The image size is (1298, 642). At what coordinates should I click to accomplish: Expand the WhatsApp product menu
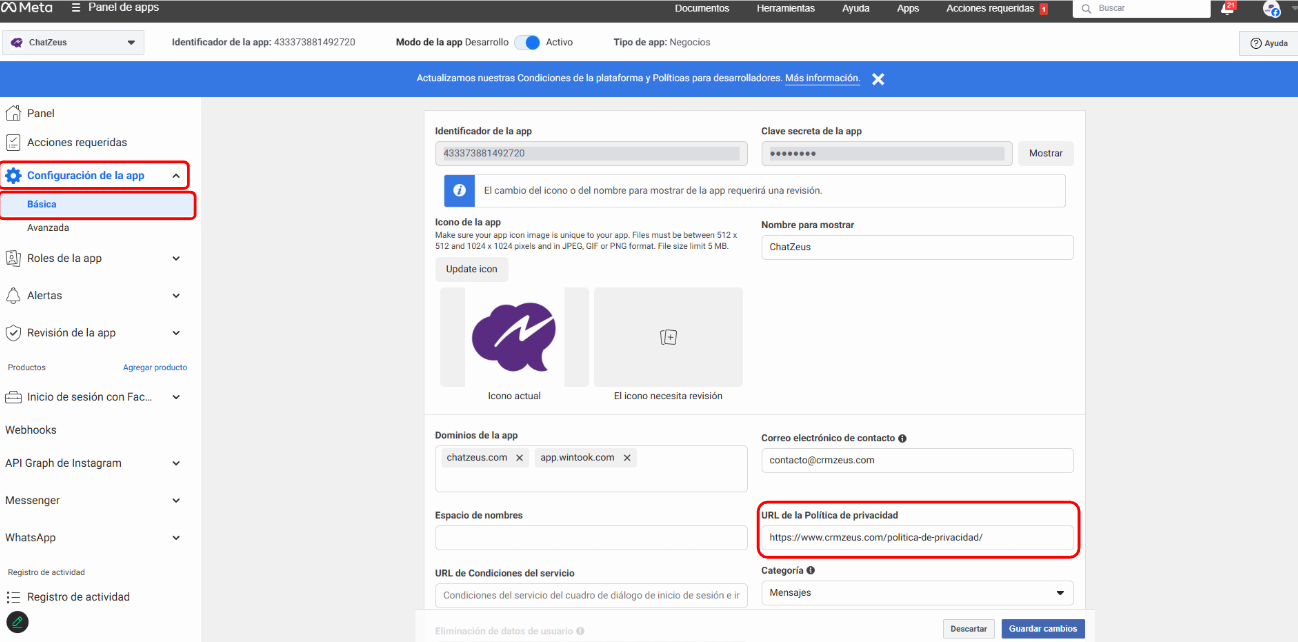176,537
